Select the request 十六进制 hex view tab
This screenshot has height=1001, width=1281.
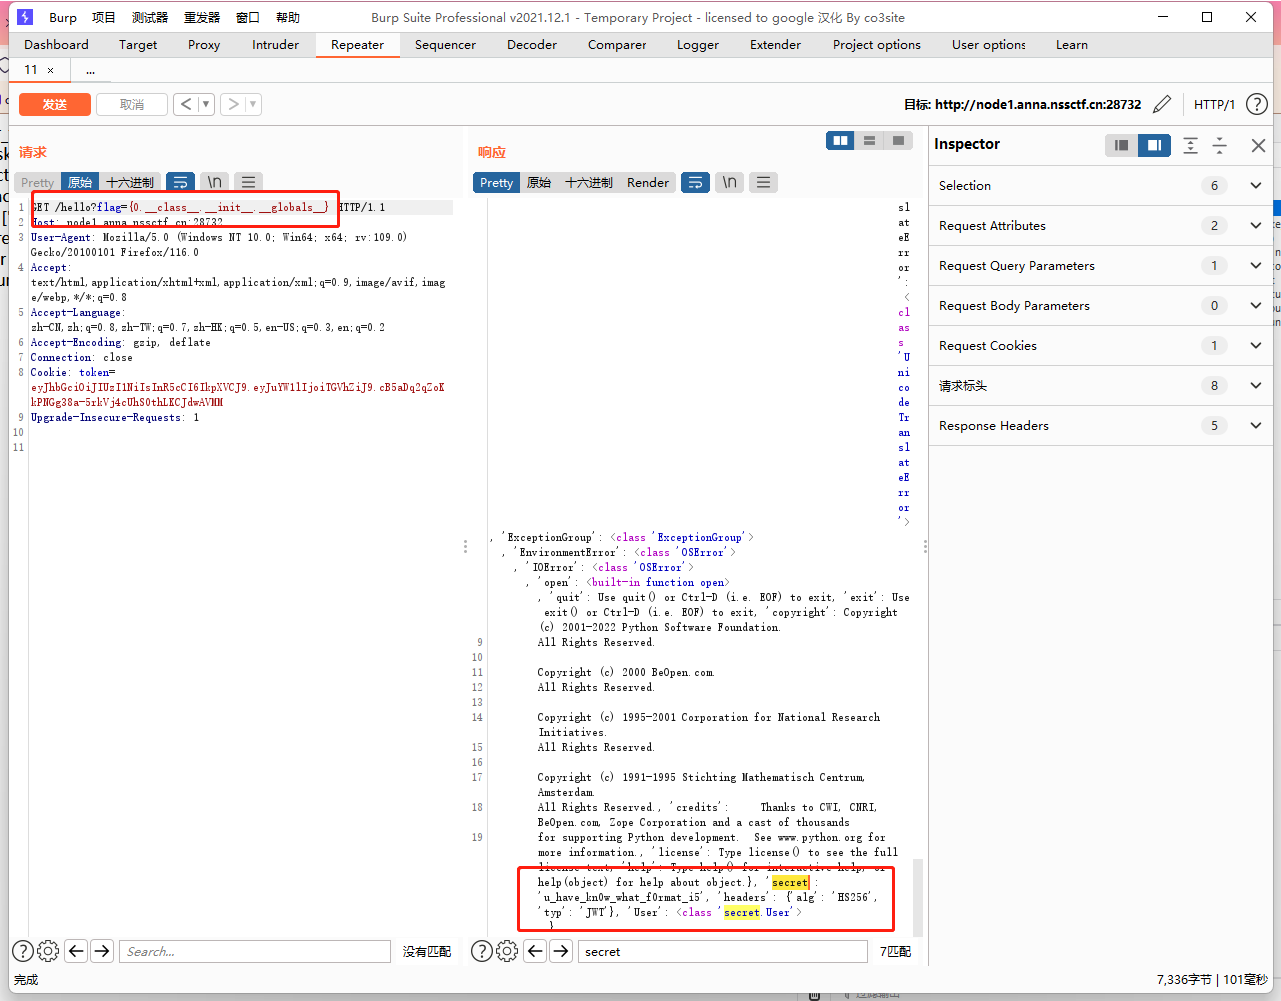pos(130,182)
